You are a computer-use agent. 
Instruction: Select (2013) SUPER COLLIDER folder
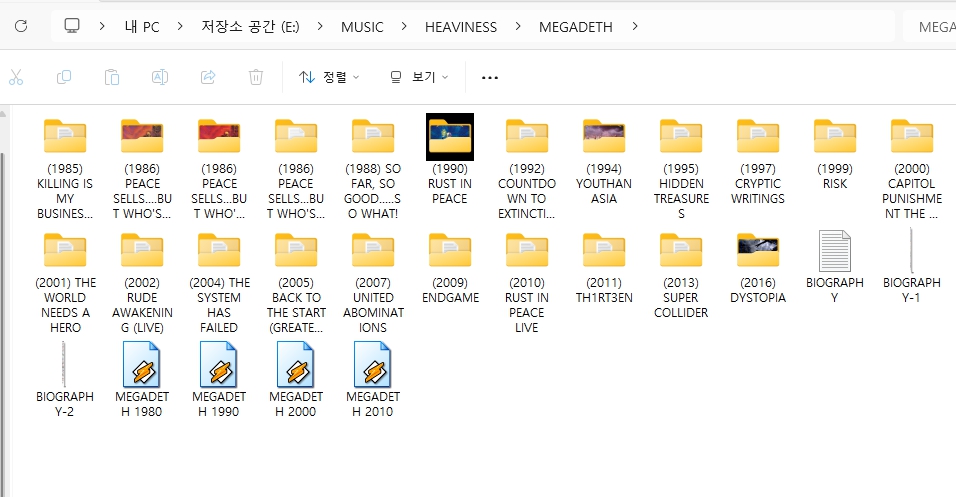point(681,275)
